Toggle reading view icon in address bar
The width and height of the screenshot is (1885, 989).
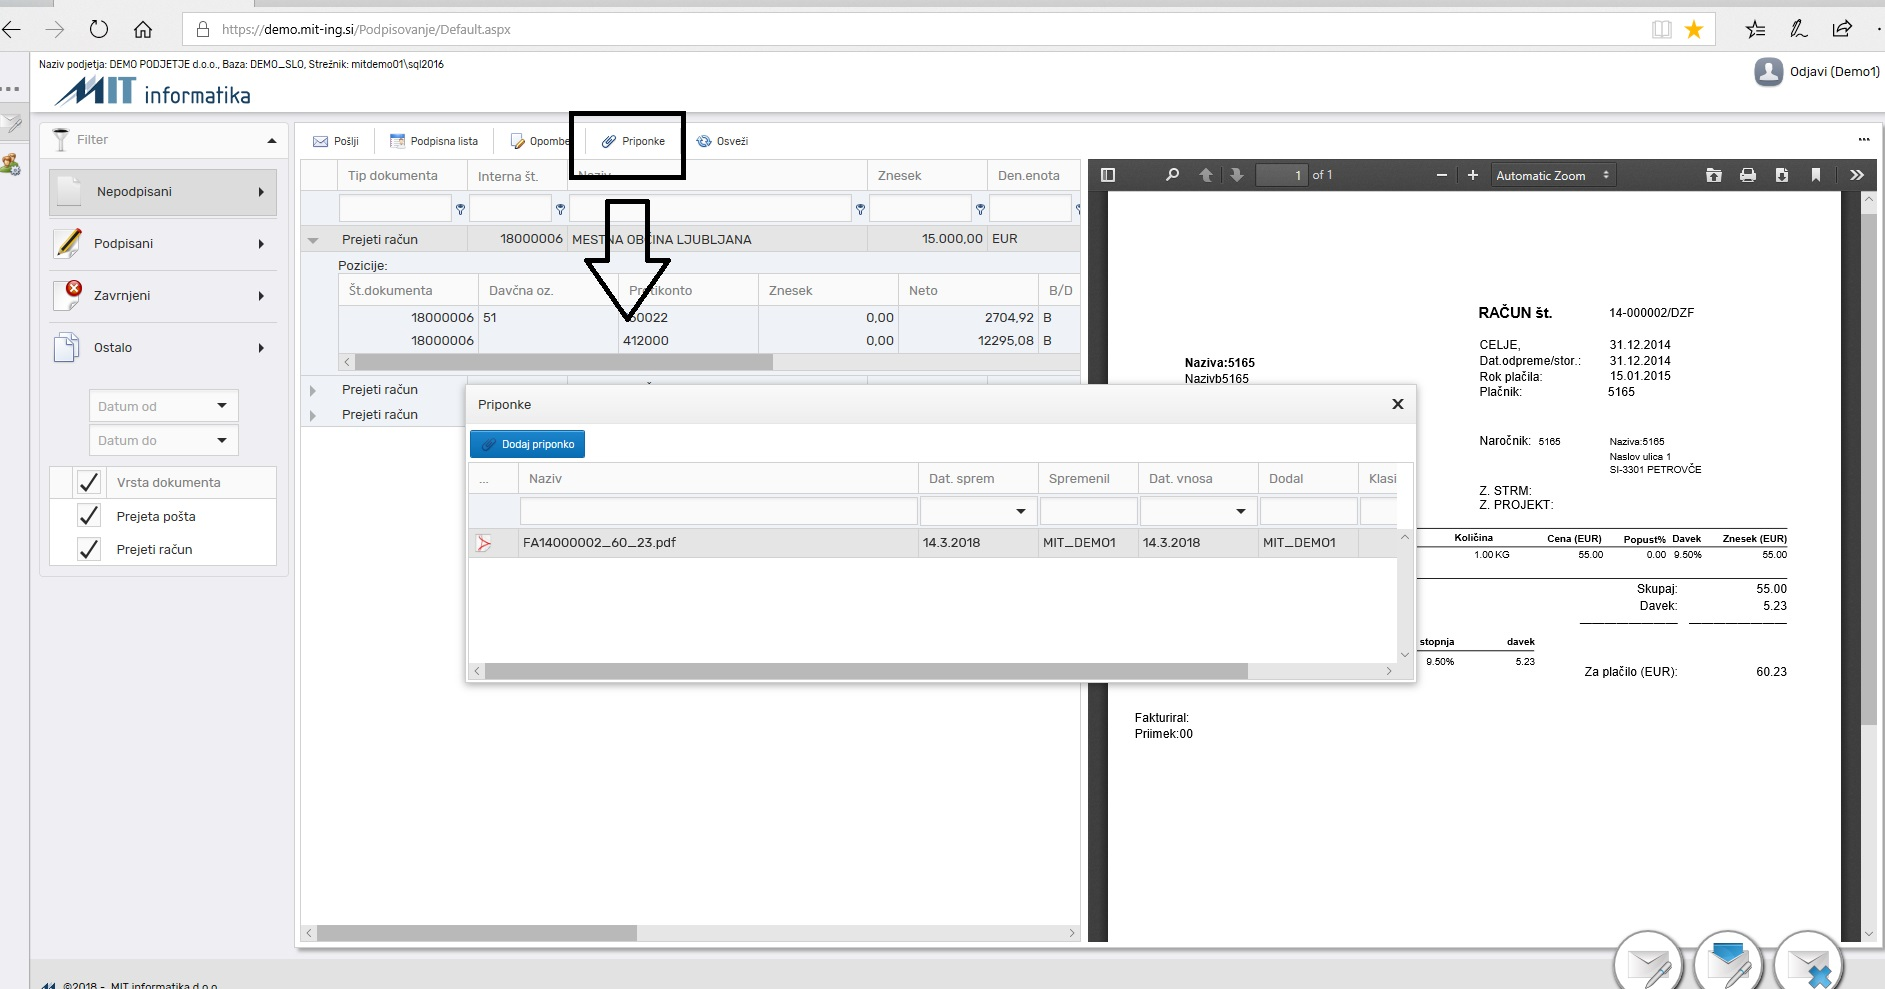coord(1662,29)
